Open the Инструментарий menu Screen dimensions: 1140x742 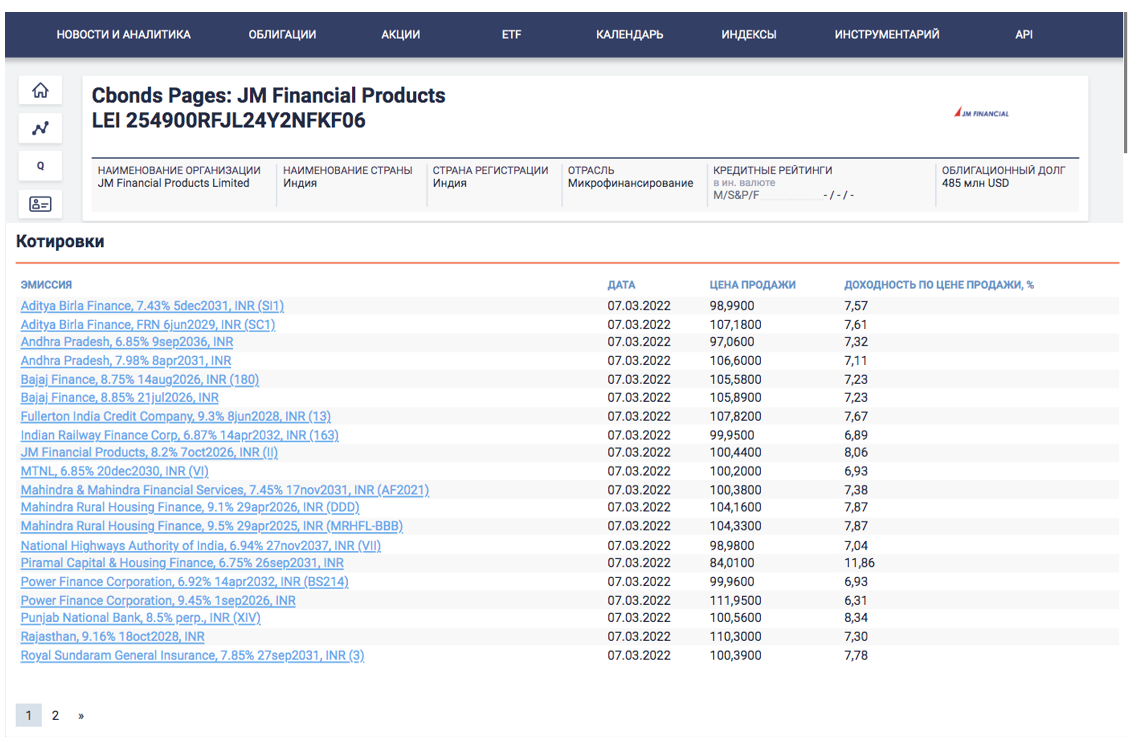tap(886, 35)
